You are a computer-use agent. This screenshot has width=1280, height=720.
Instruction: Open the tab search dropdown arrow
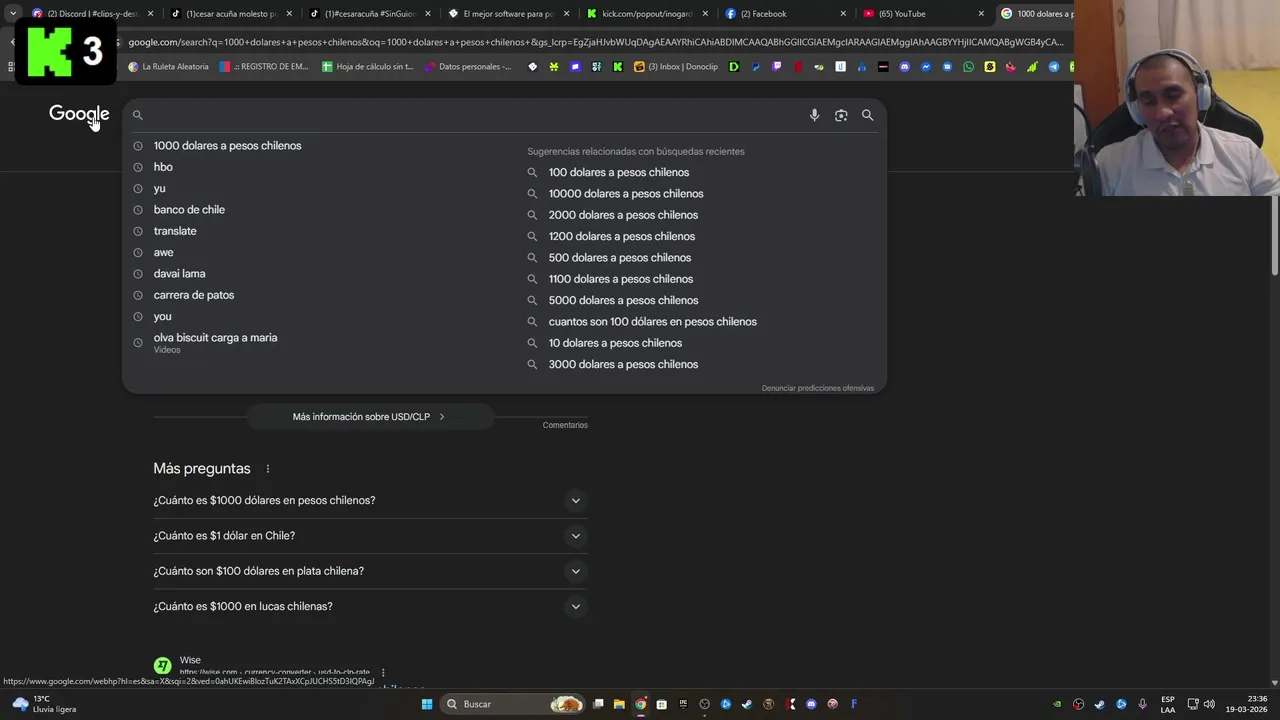12,13
